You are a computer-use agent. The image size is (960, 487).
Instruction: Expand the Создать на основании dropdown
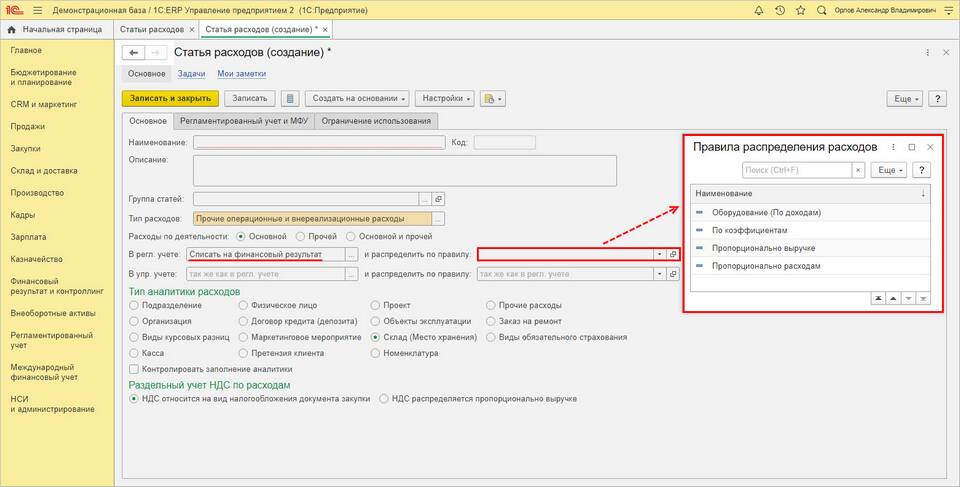[x=357, y=98]
